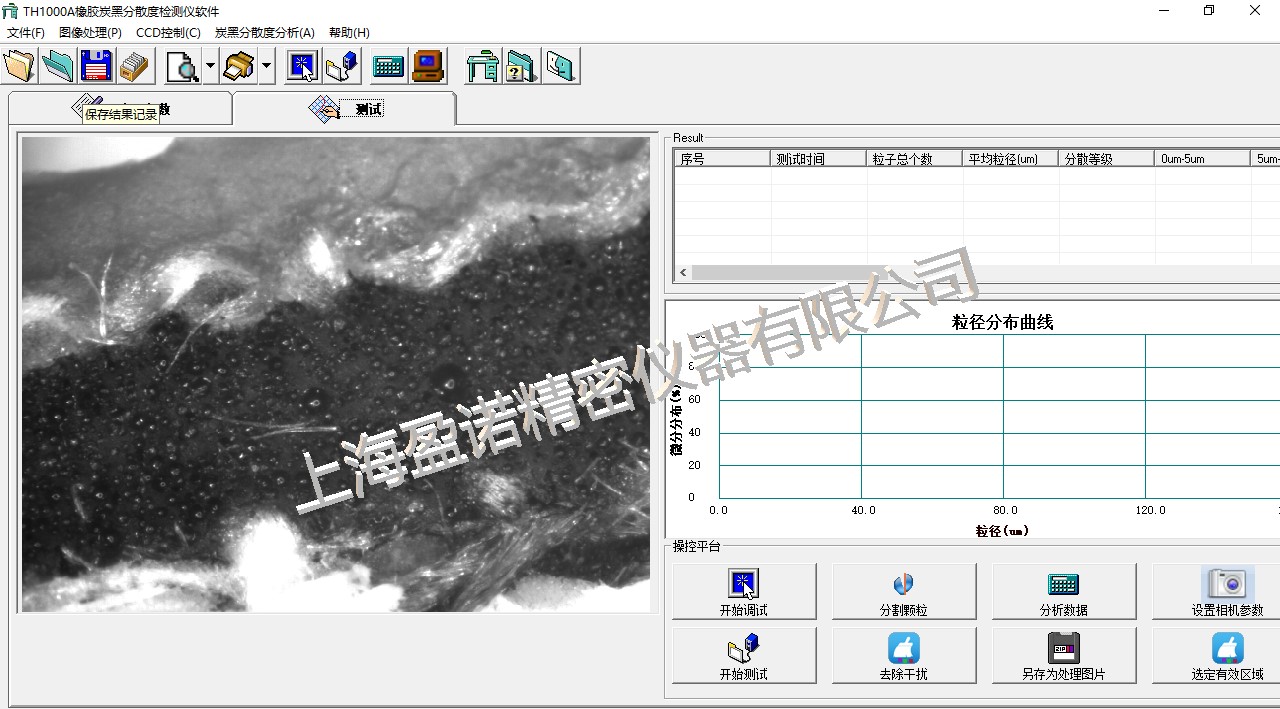This screenshot has width=1280, height=709.
Task: Open the 文件(F) menu
Action: tap(26, 33)
